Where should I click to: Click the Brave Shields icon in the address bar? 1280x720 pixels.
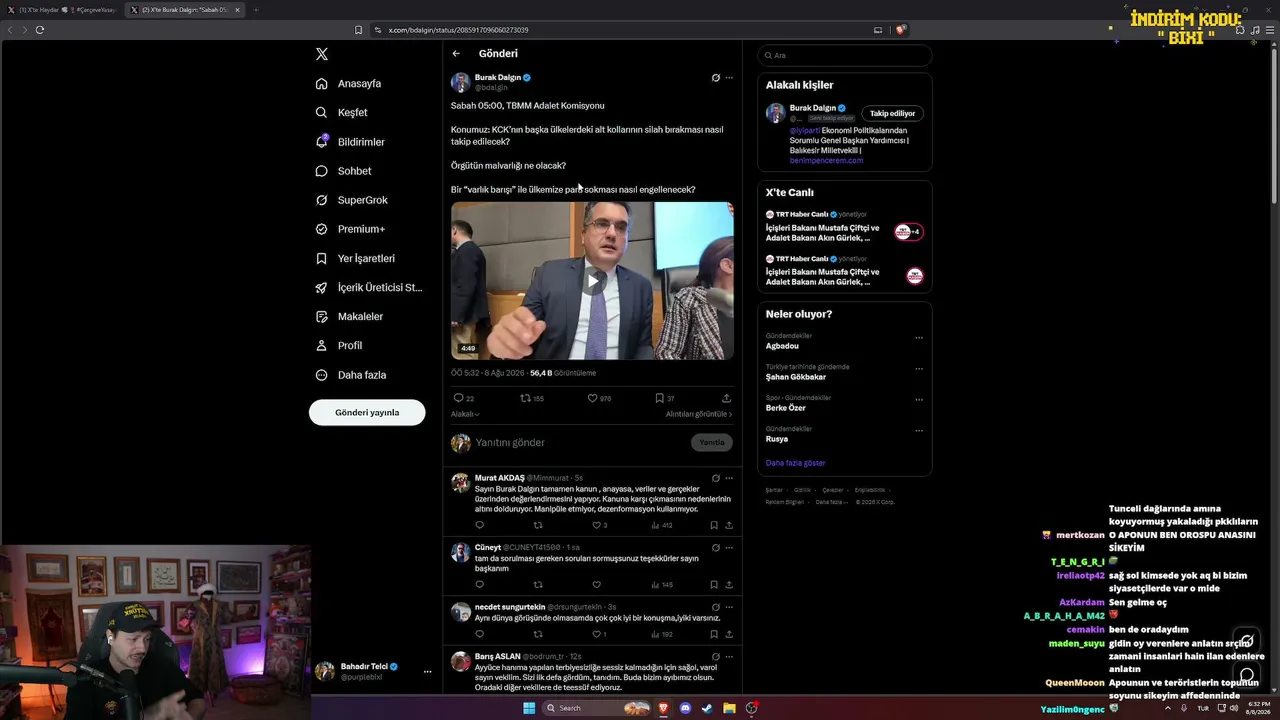pos(901,30)
